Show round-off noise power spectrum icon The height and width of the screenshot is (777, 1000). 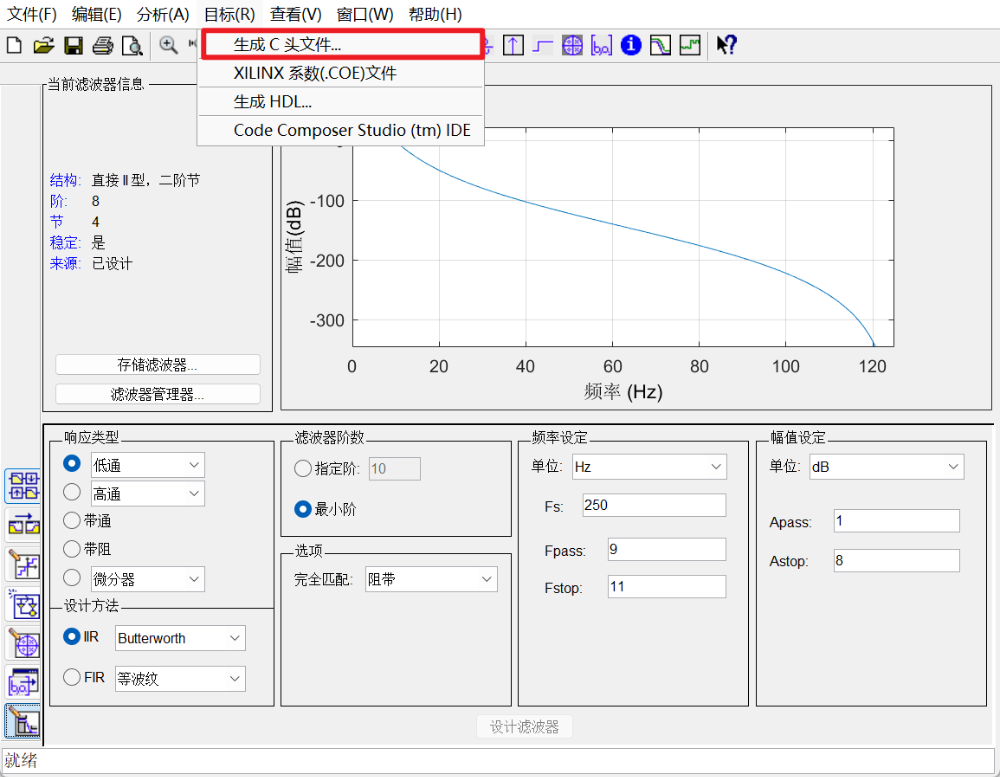(x=690, y=45)
